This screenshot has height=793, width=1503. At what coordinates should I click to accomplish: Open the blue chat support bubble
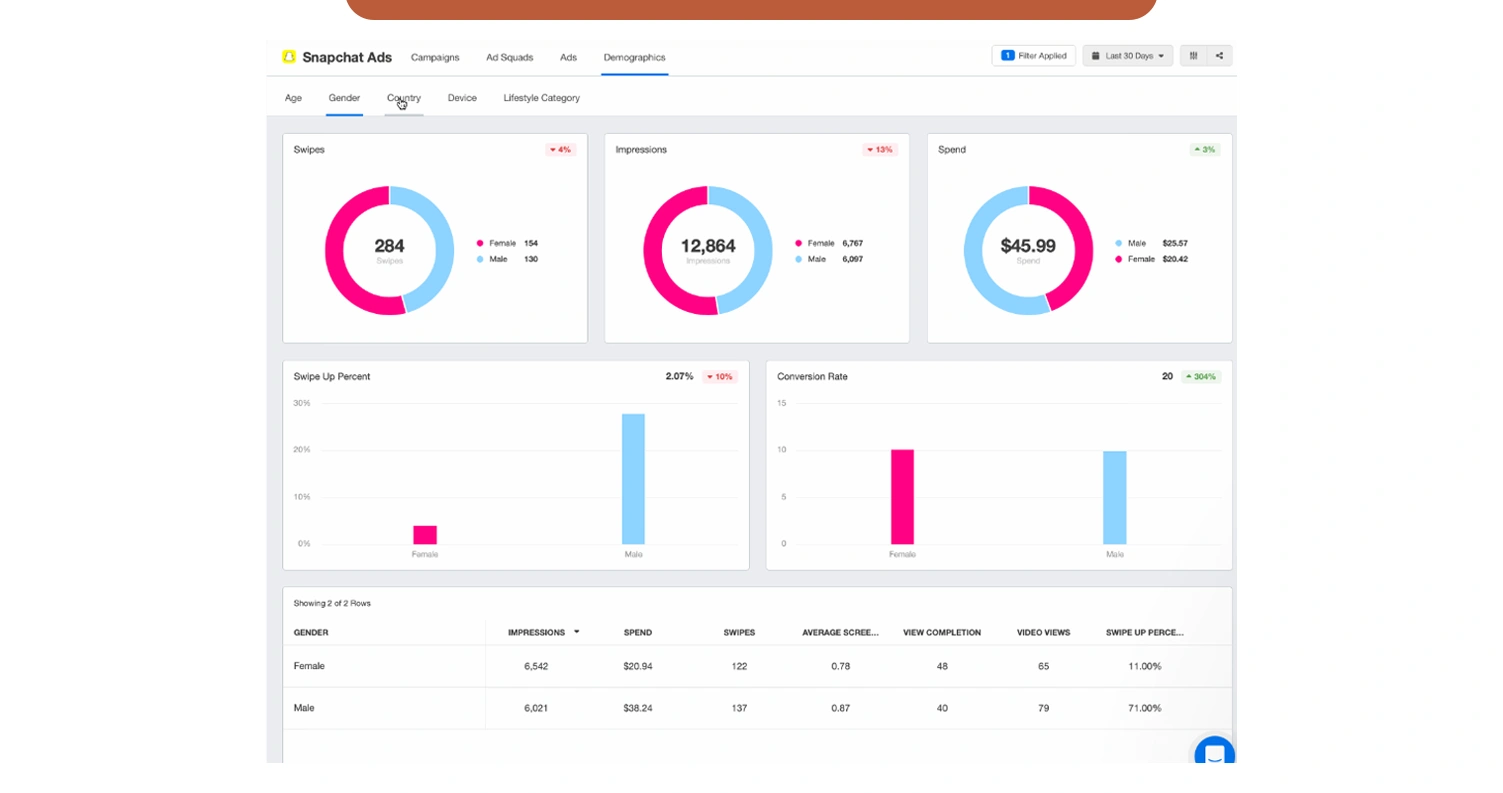click(x=1214, y=756)
